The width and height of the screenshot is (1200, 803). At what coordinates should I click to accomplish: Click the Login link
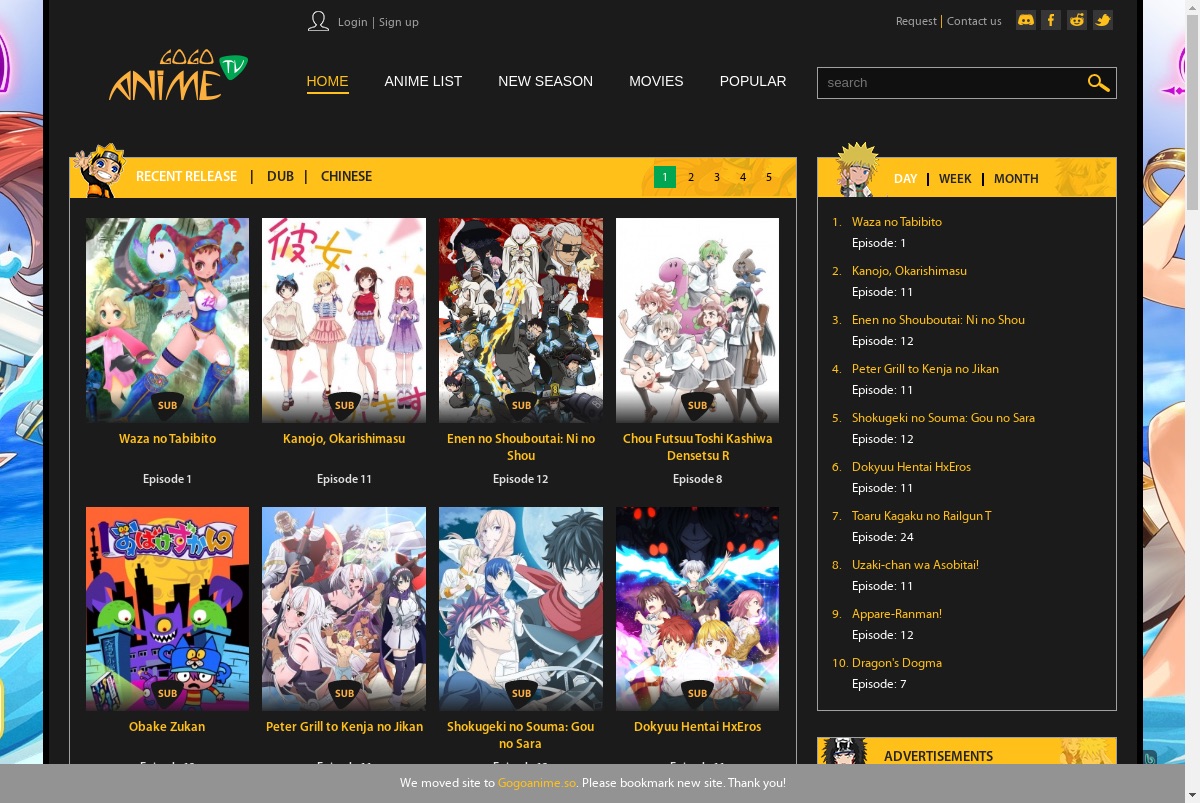click(x=352, y=22)
